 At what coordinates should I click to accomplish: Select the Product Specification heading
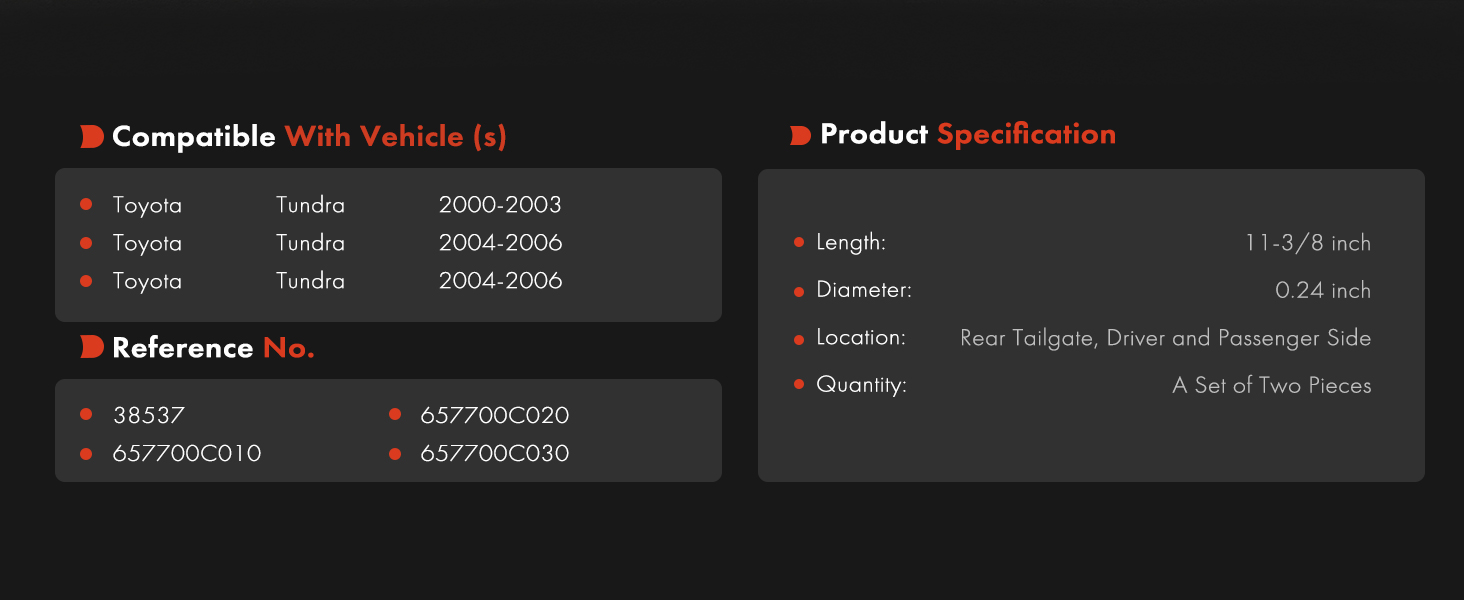(968, 135)
